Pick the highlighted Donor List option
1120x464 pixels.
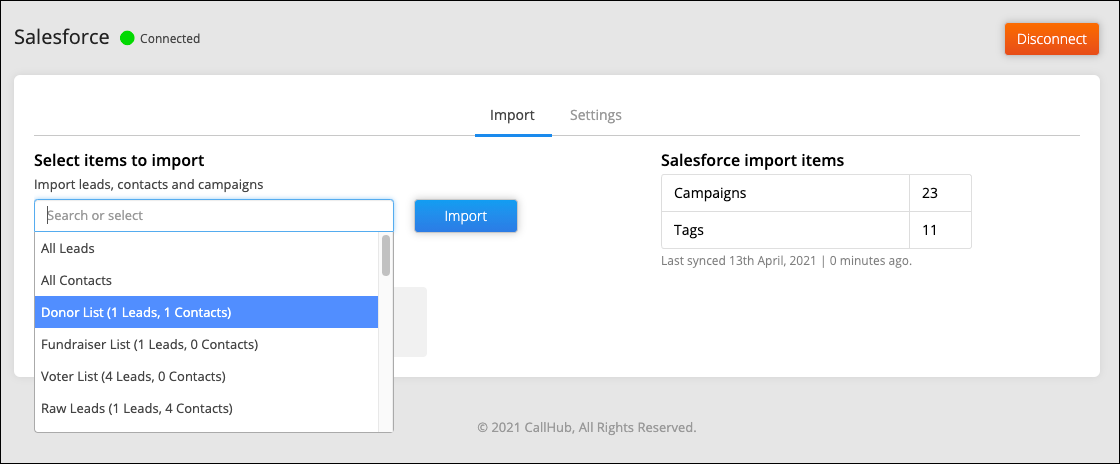tap(206, 312)
